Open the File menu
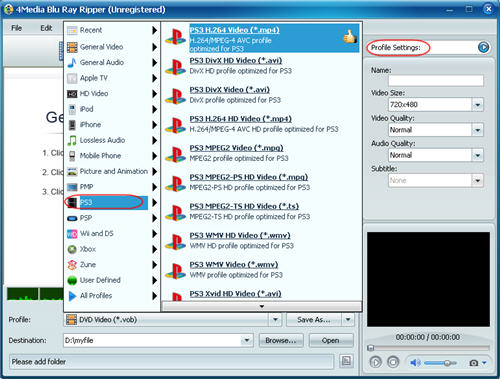Viewport: 500px width, 379px height. coord(16,28)
